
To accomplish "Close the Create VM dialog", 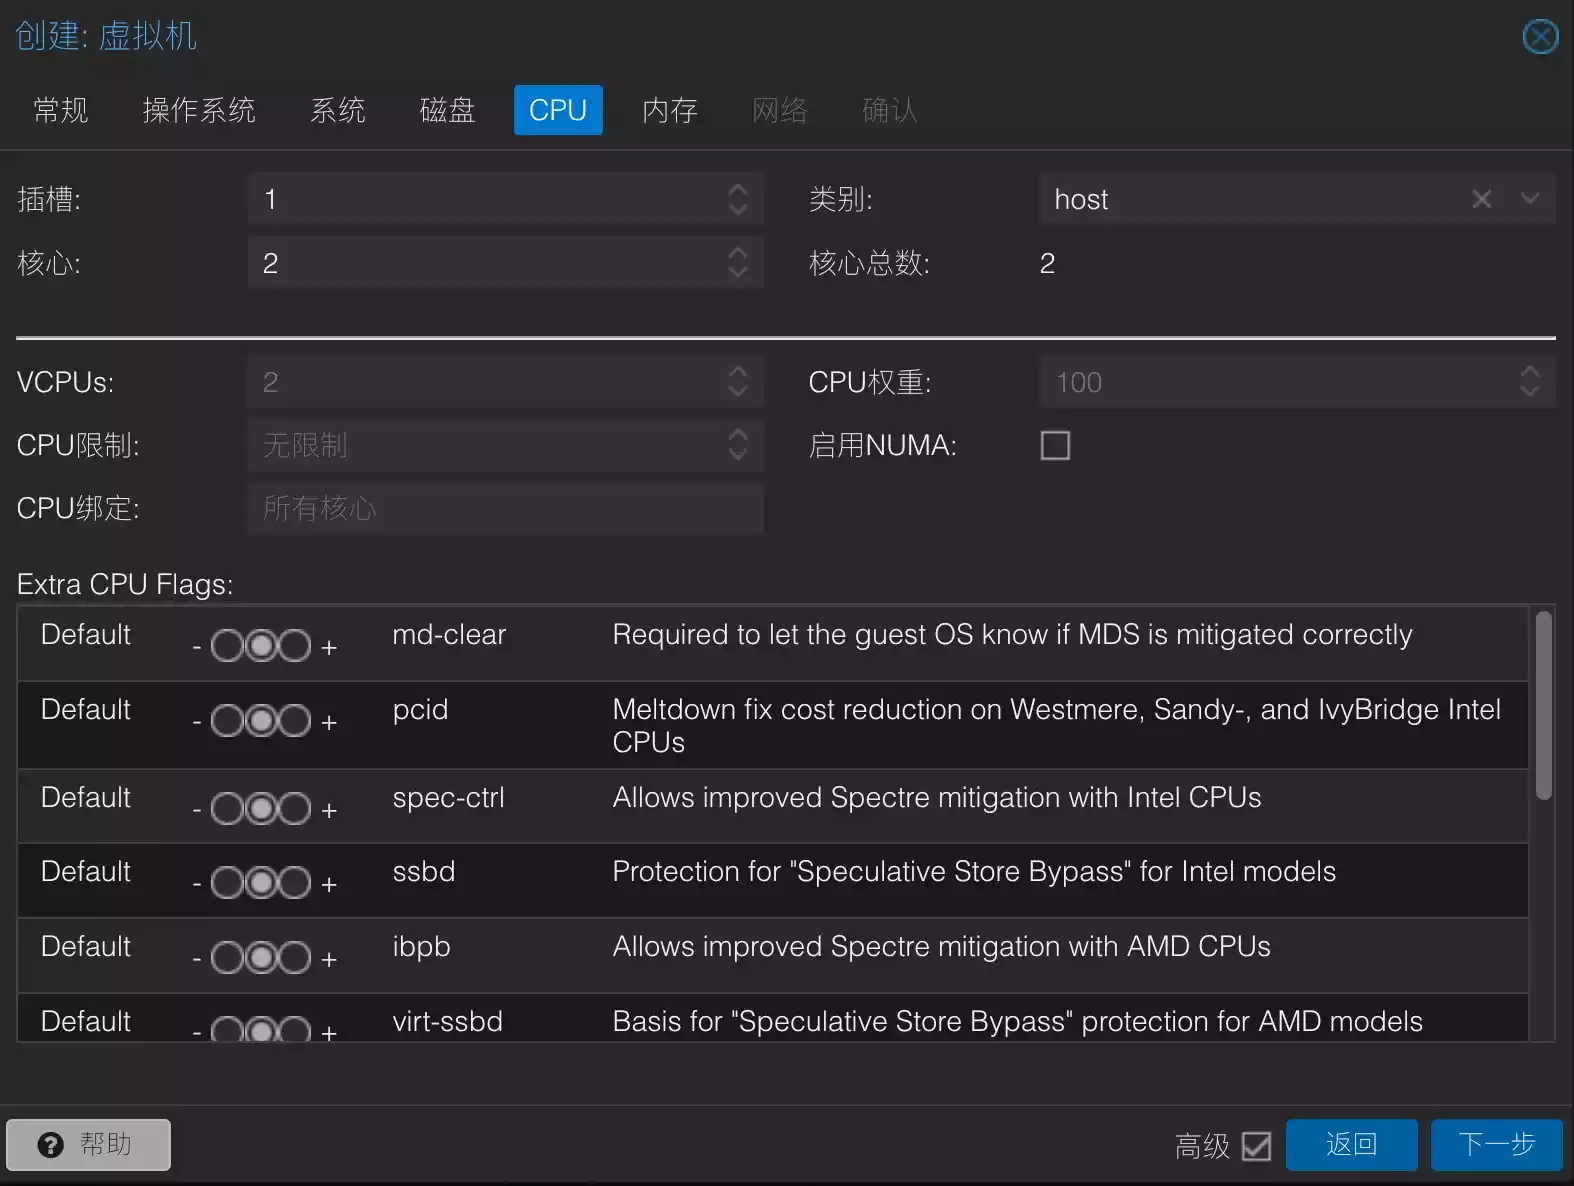I will pos(1540,37).
